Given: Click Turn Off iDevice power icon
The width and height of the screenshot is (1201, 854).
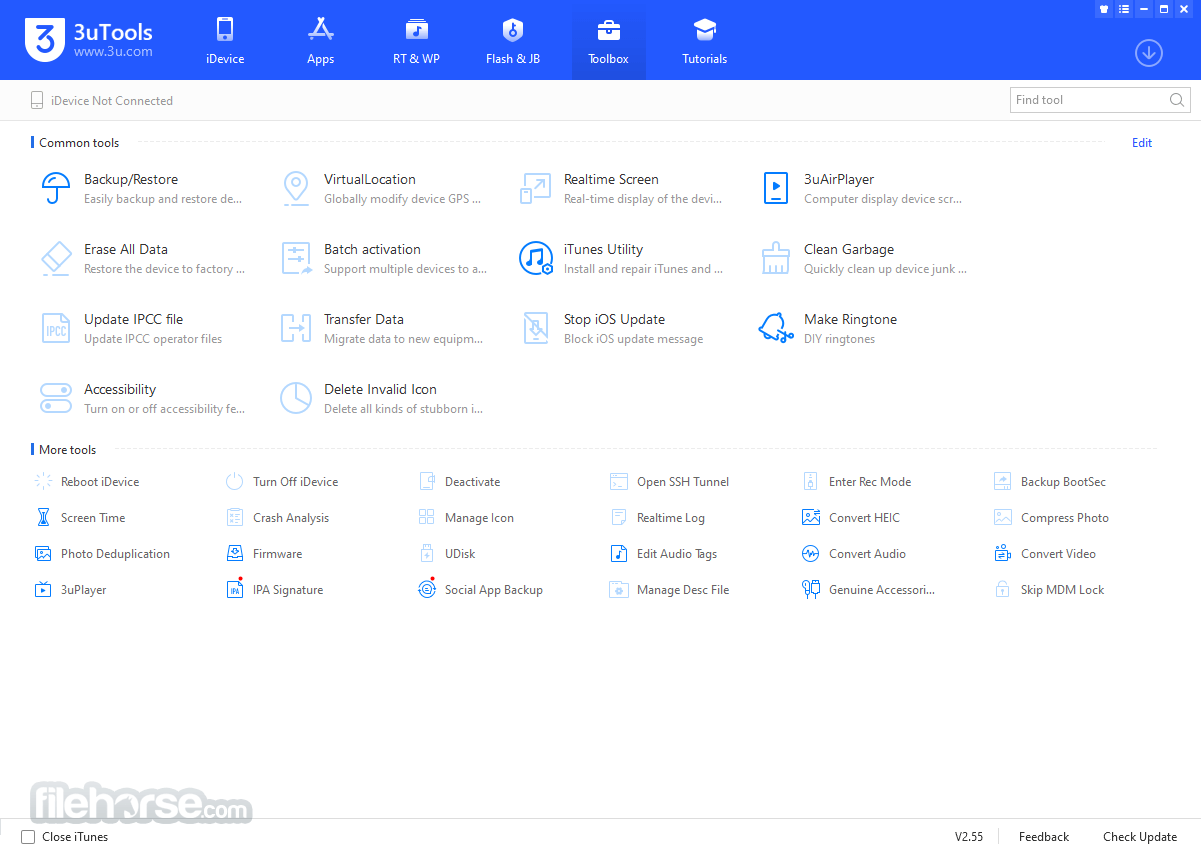Looking at the screenshot, I should [x=235, y=481].
